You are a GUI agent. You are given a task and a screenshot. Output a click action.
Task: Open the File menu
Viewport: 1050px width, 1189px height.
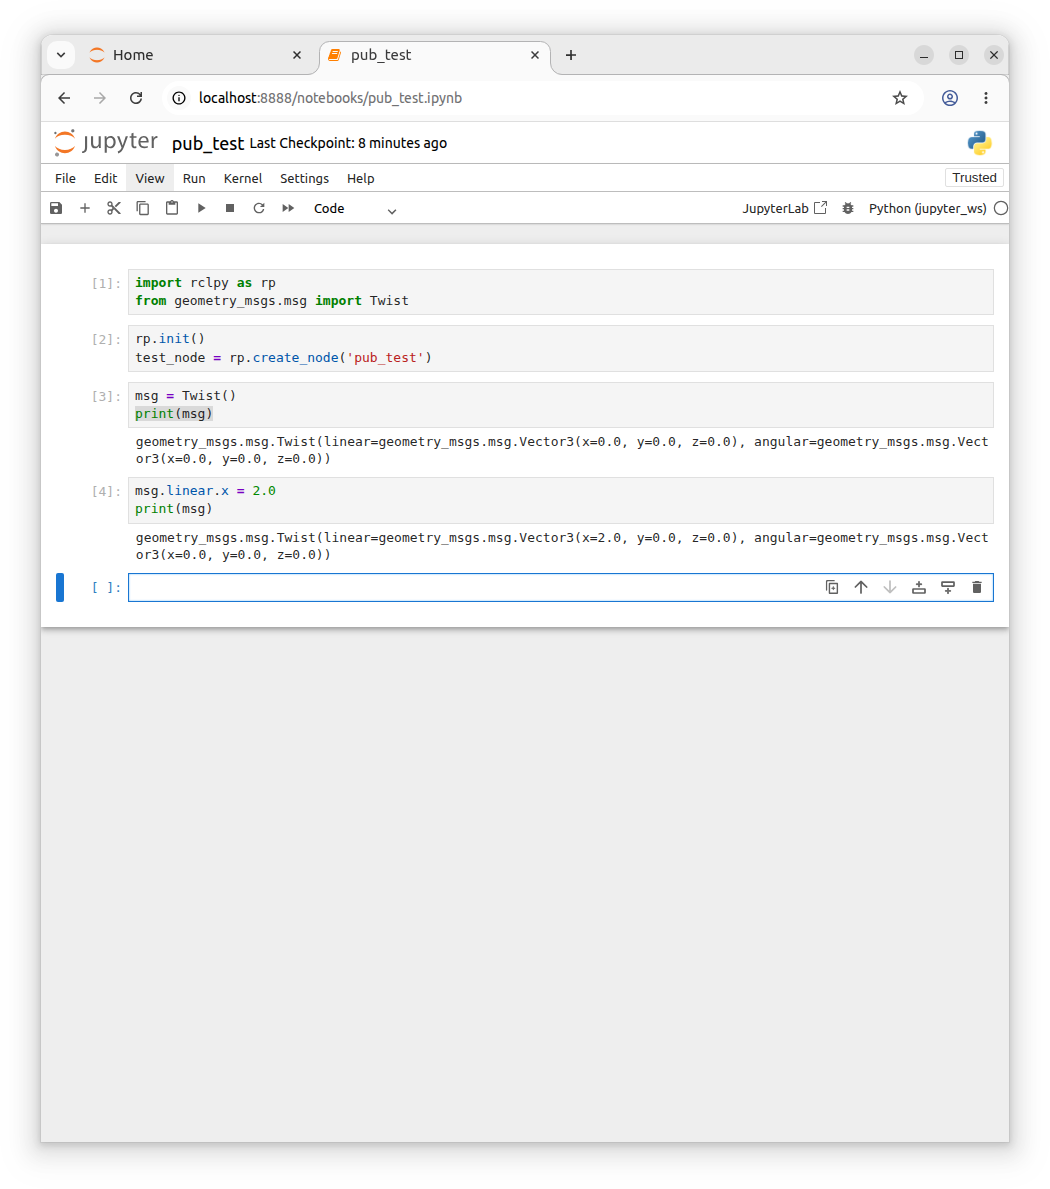click(x=65, y=178)
